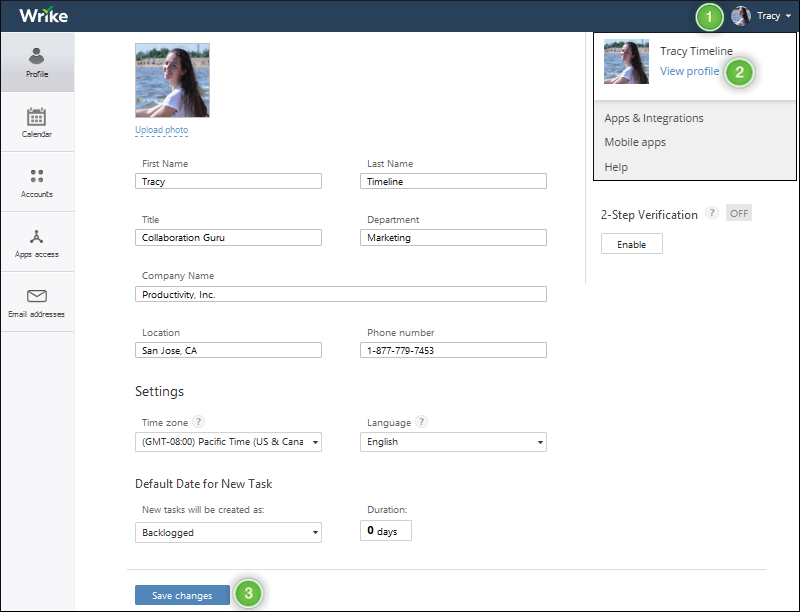Select Mobile apps in user menu
The image size is (800, 612).
635,142
